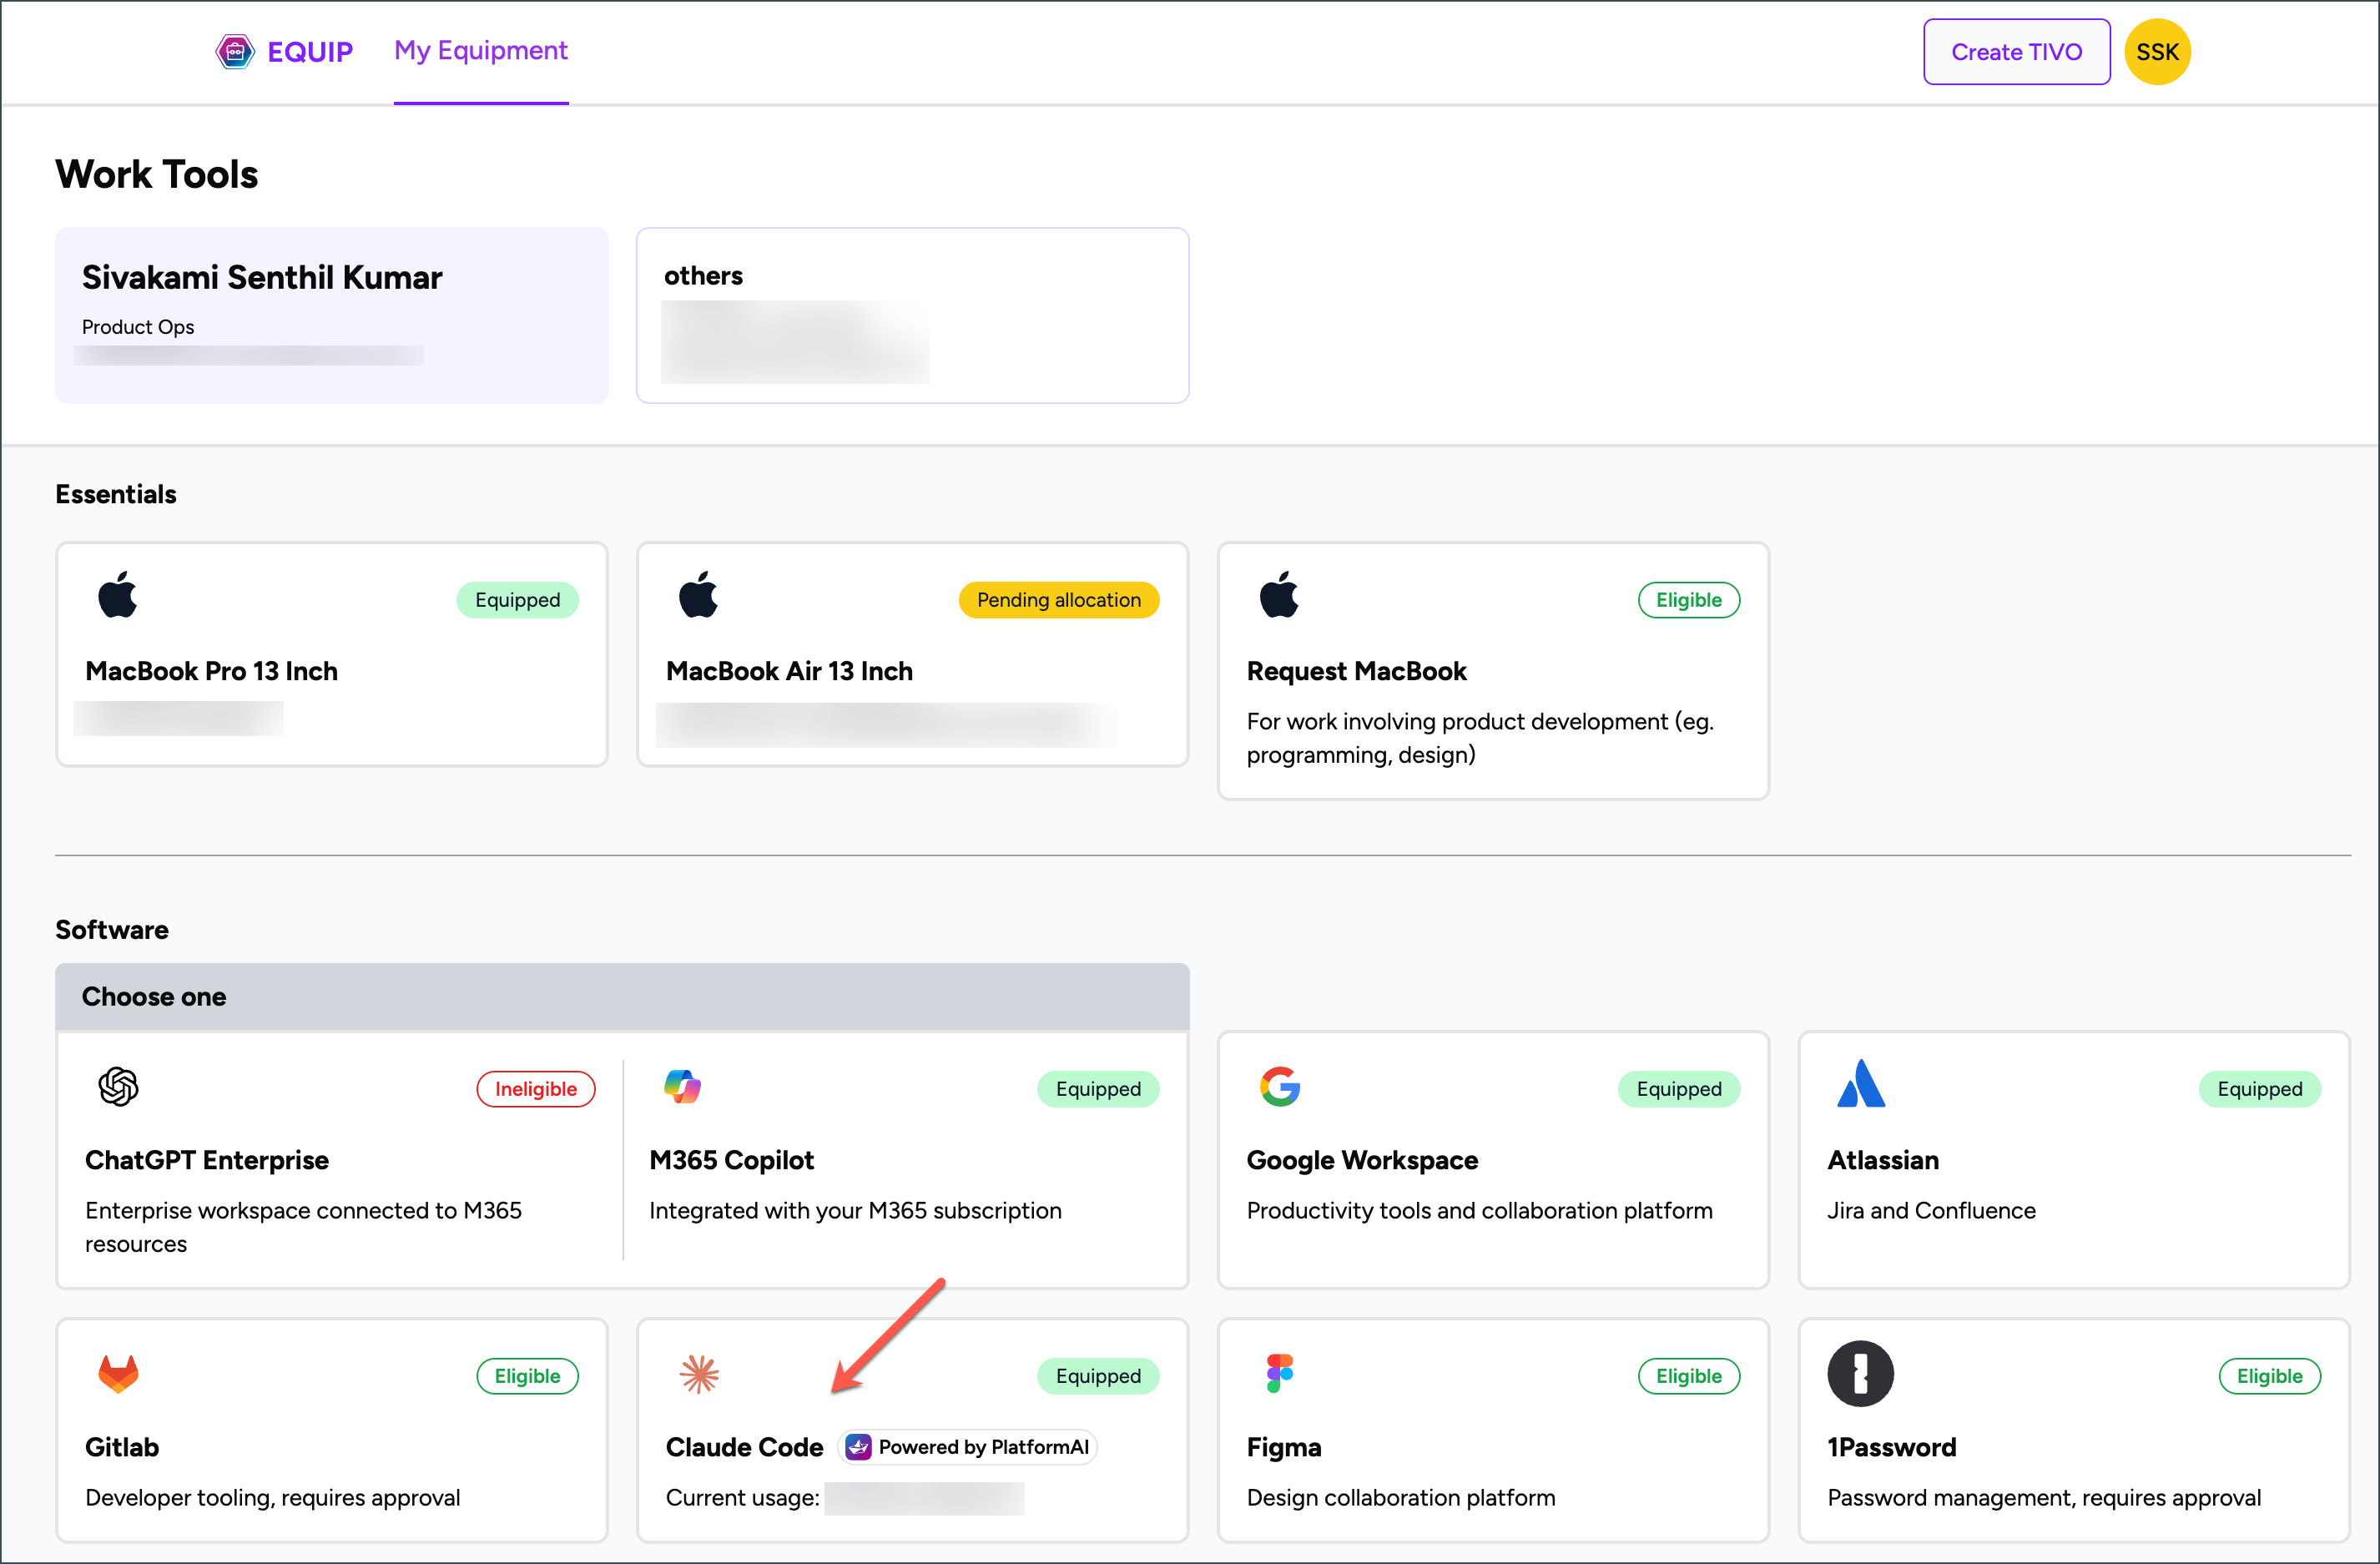This screenshot has height=1564, width=2380.
Task: Click the M365 Copilot logo icon
Action: (x=682, y=1086)
